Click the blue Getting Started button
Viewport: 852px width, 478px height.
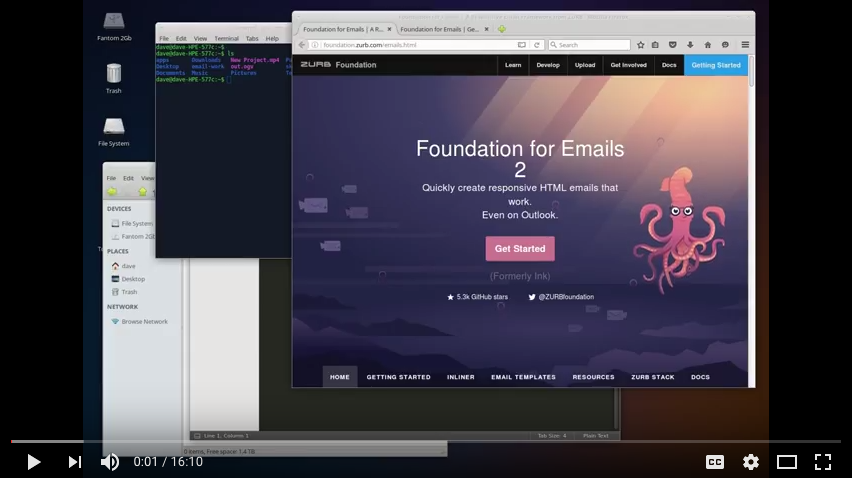point(716,65)
